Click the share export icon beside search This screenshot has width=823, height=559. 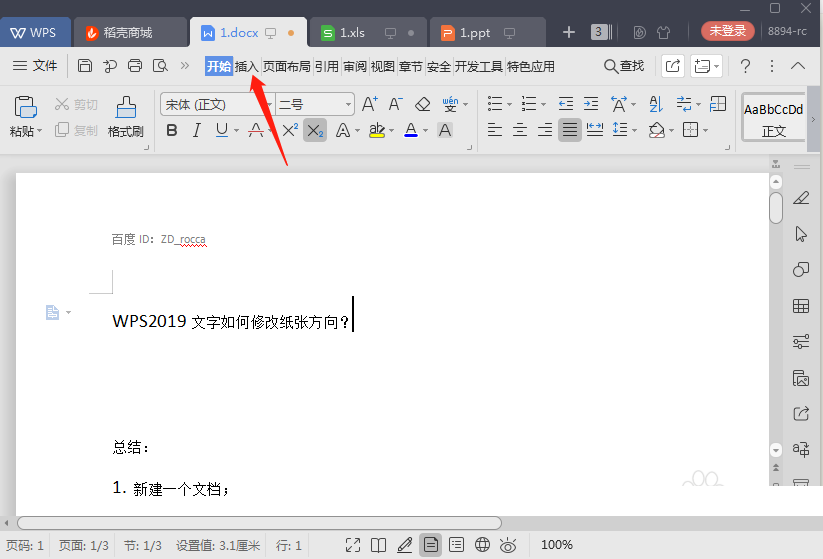tap(672, 66)
